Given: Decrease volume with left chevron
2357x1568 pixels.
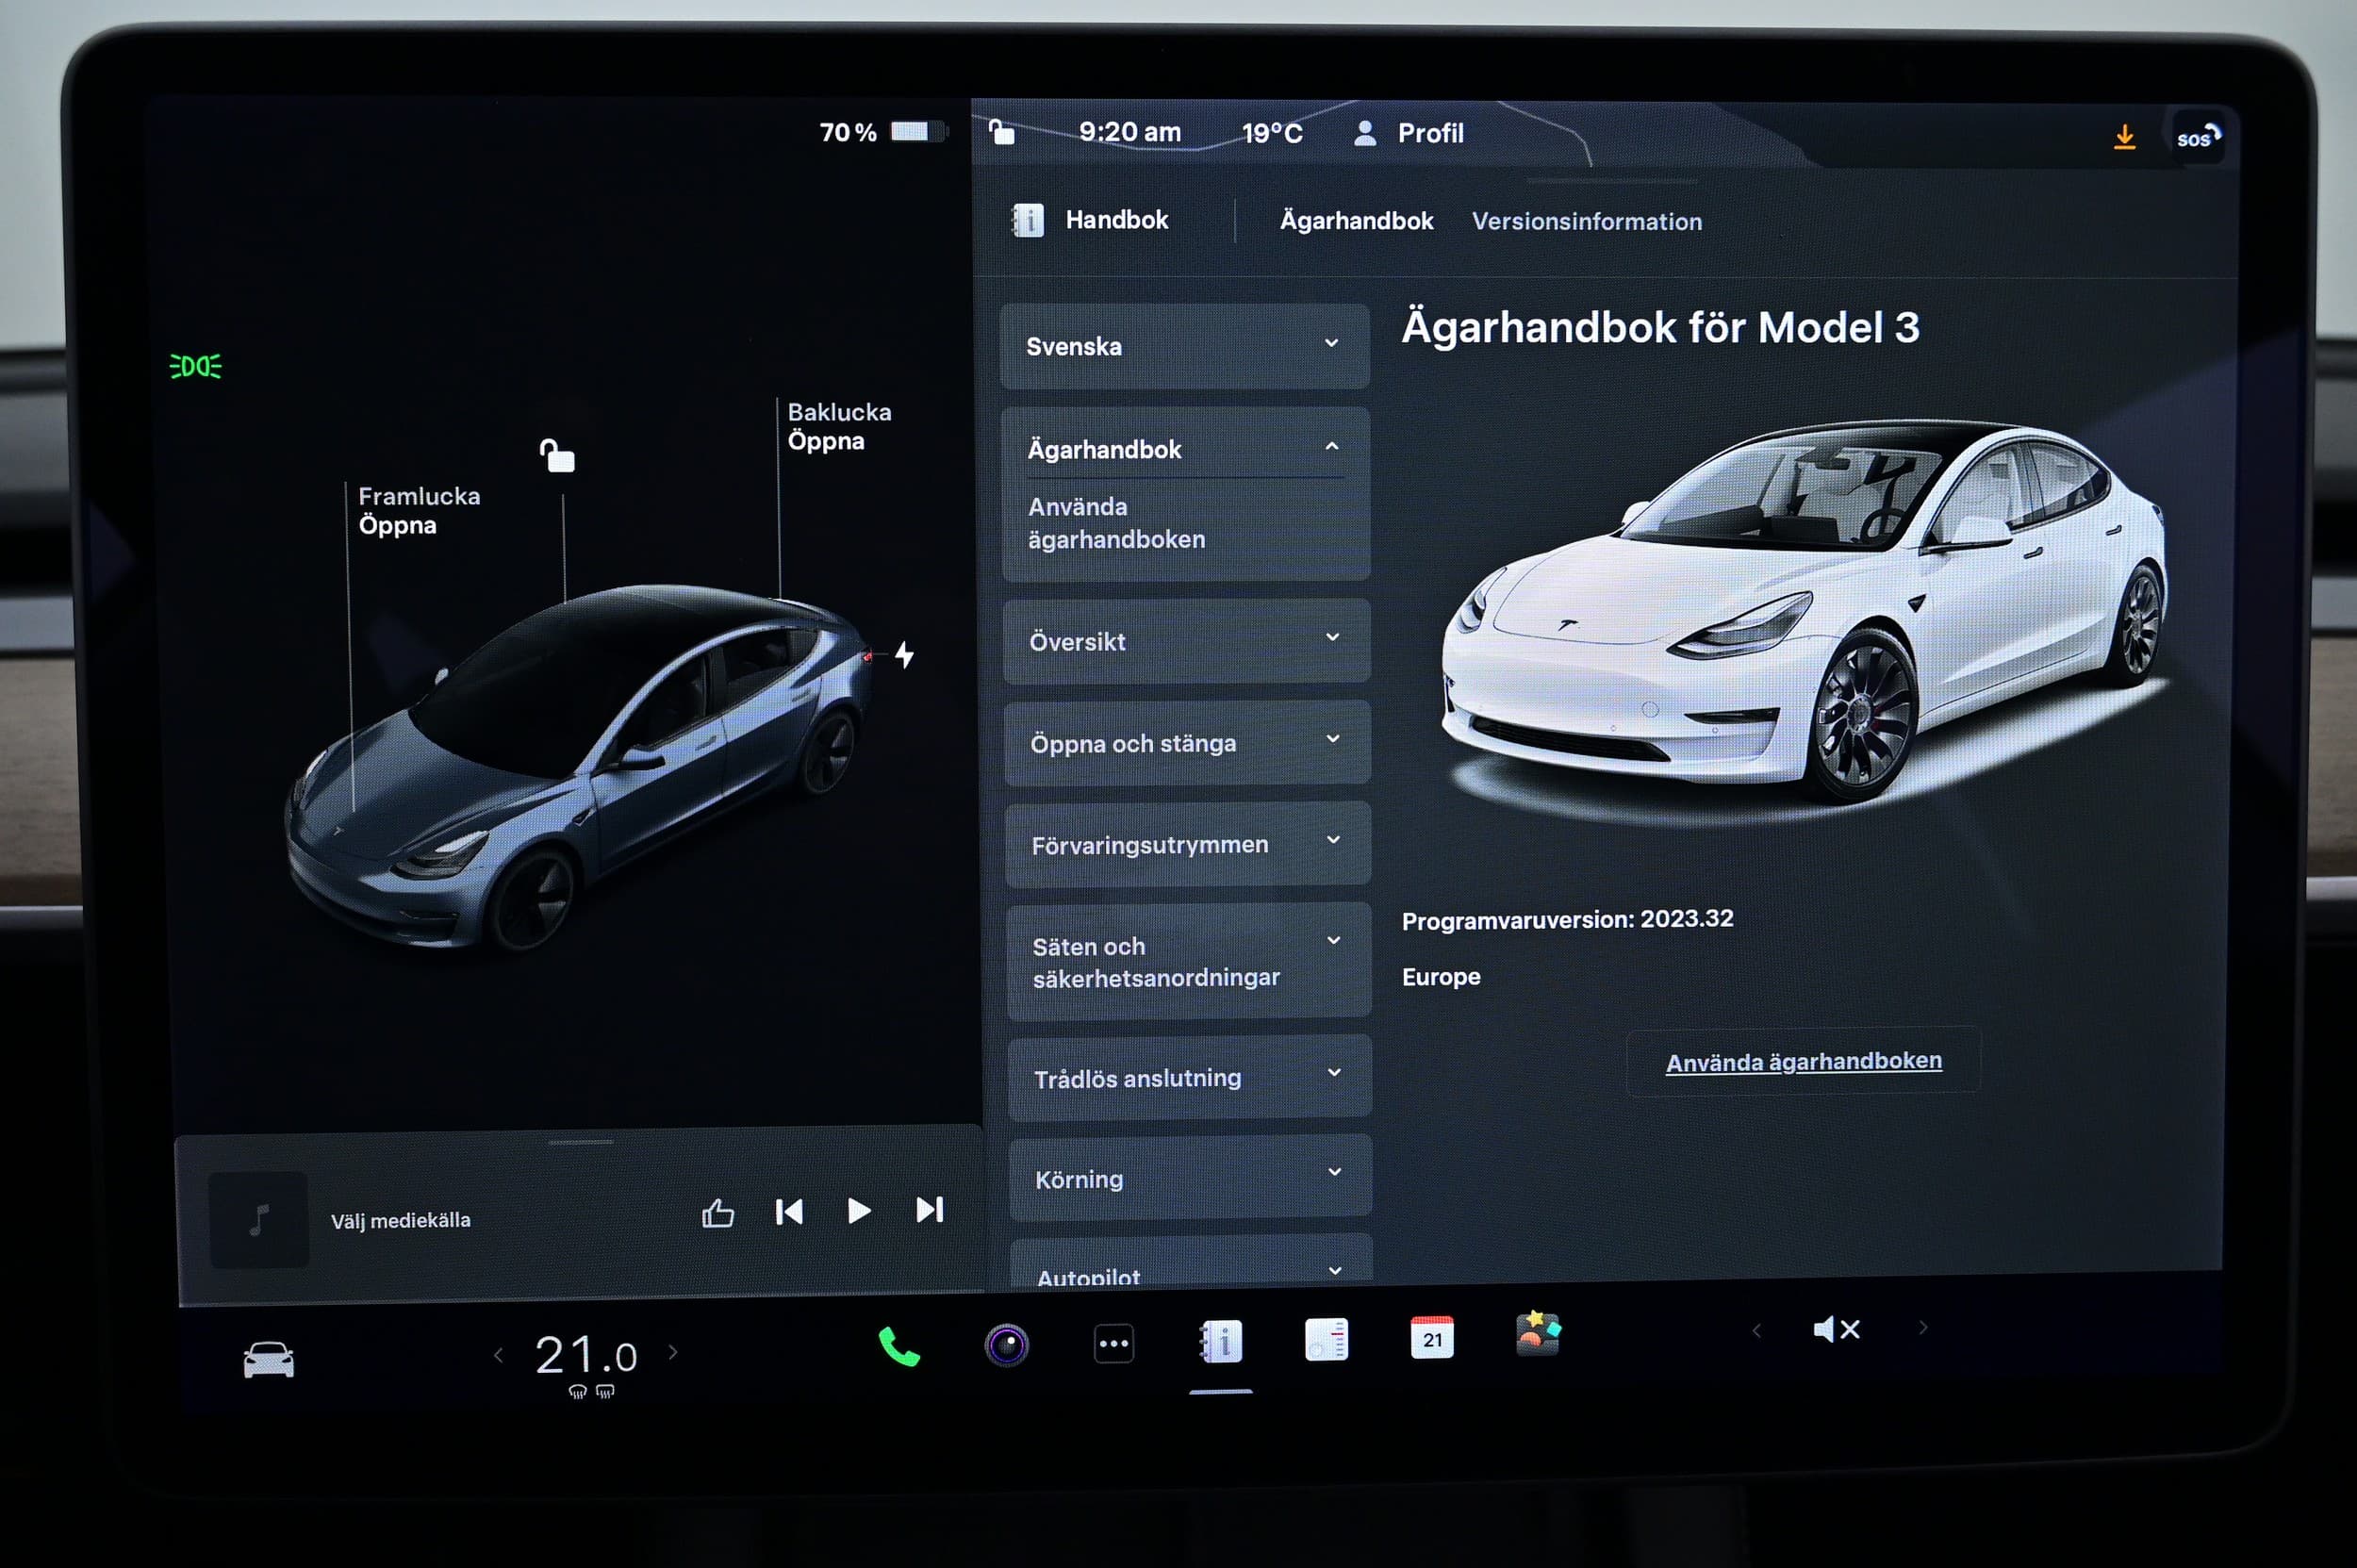Looking at the screenshot, I should click(x=1757, y=1330).
